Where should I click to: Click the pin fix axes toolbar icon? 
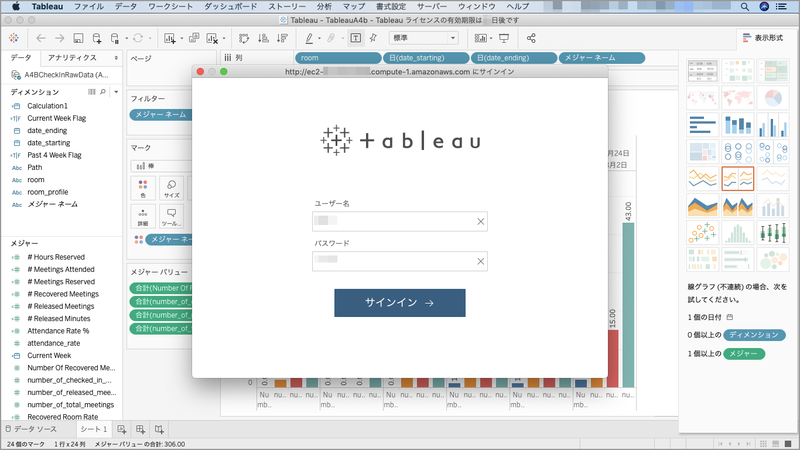[x=373, y=38]
